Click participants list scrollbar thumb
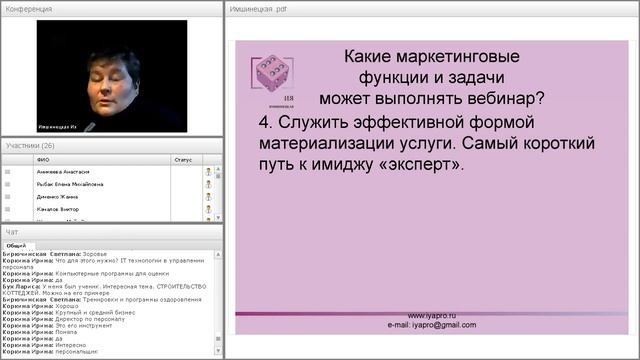 tap(218, 176)
